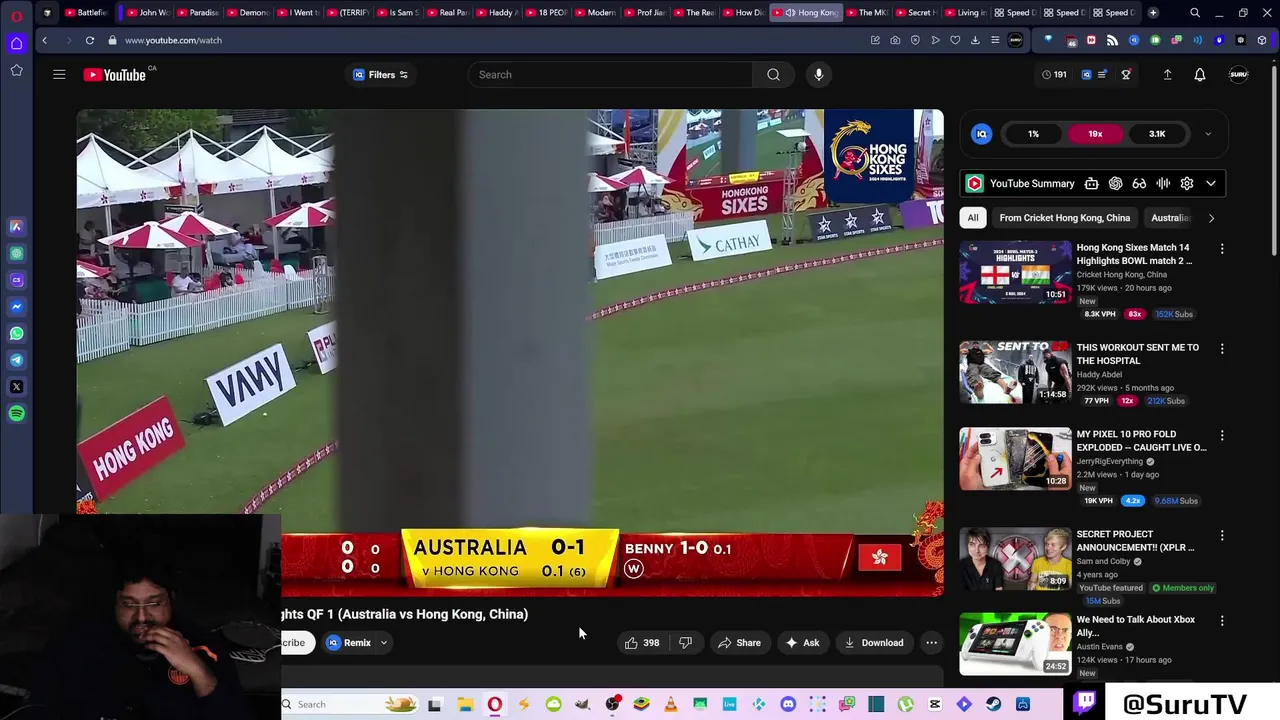The height and width of the screenshot is (720, 1280).
Task: Open the Remix dropdown arrow
Action: (383, 643)
